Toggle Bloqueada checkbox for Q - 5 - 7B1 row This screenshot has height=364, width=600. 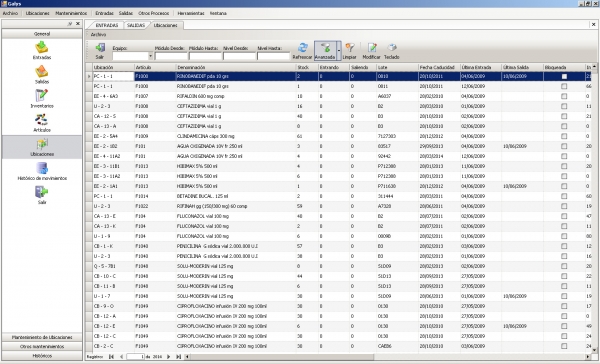564,266
